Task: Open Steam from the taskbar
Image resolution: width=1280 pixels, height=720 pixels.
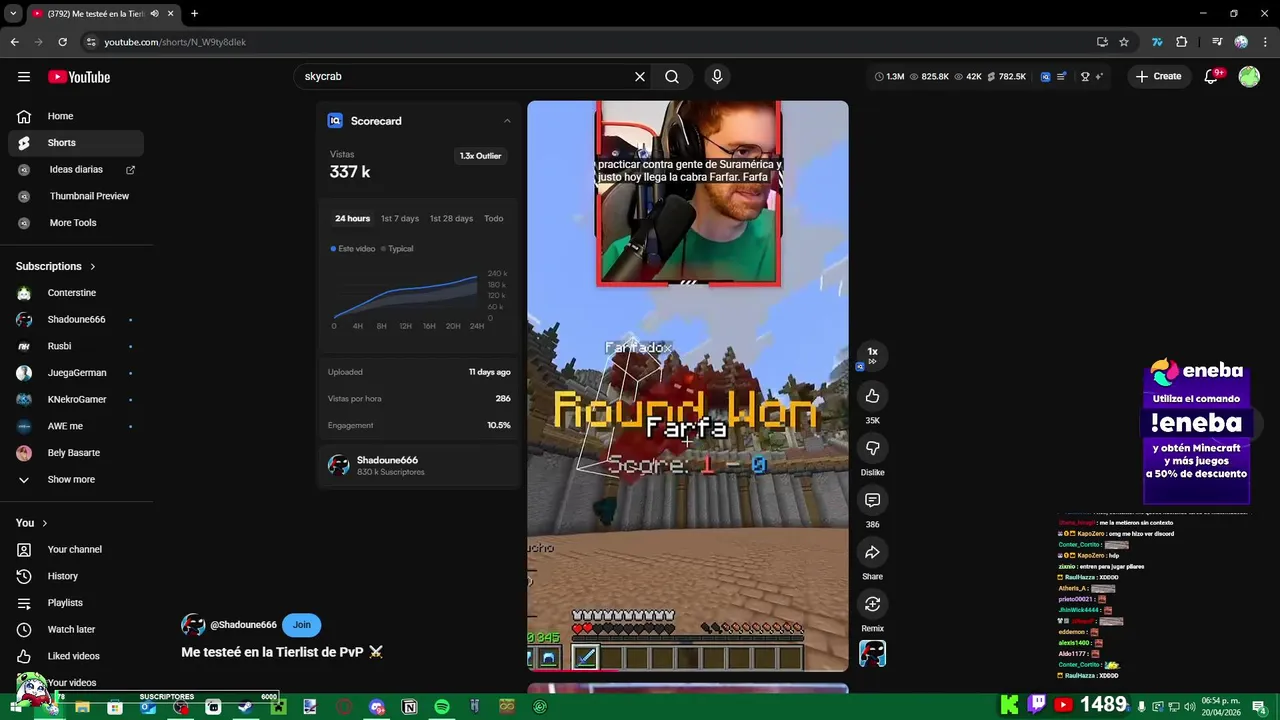Action: click(245, 707)
